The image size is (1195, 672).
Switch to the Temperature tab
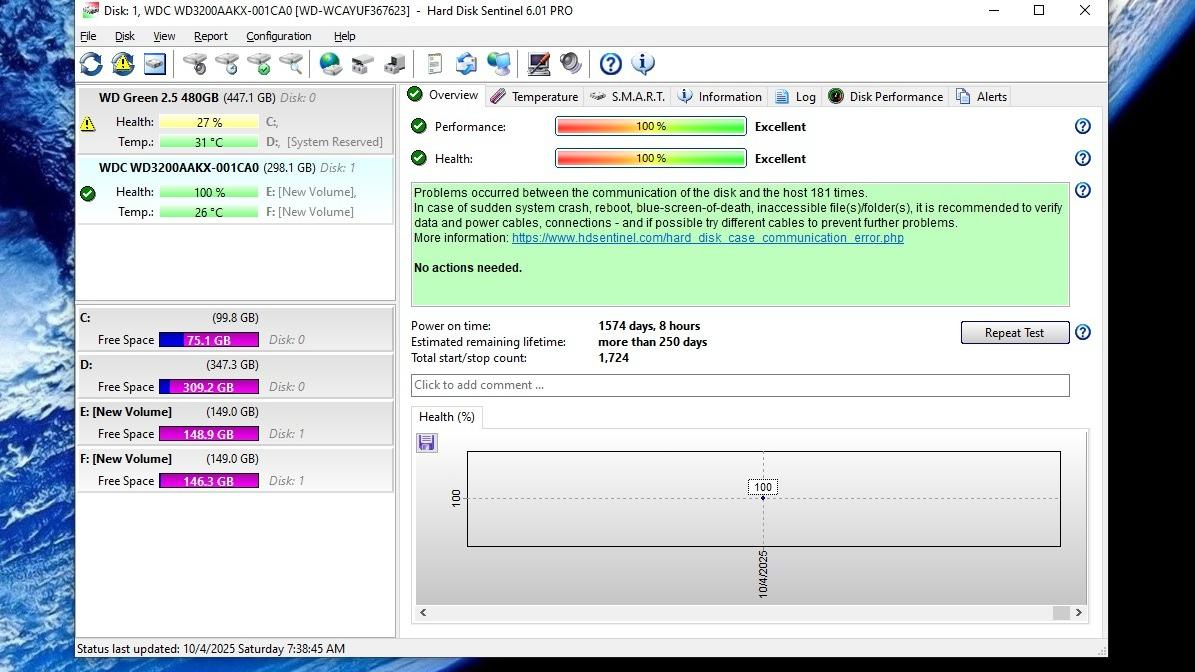[x=534, y=97]
